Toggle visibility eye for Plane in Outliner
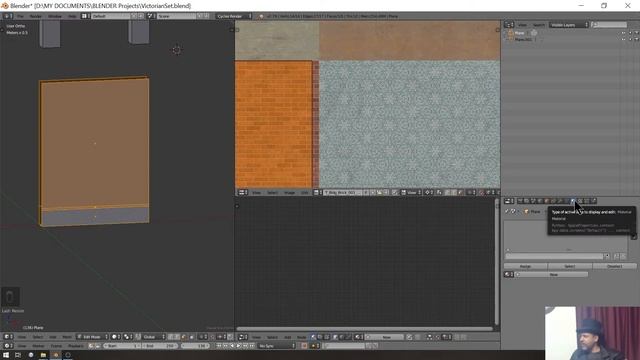The image size is (640, 360). point(623,33)
